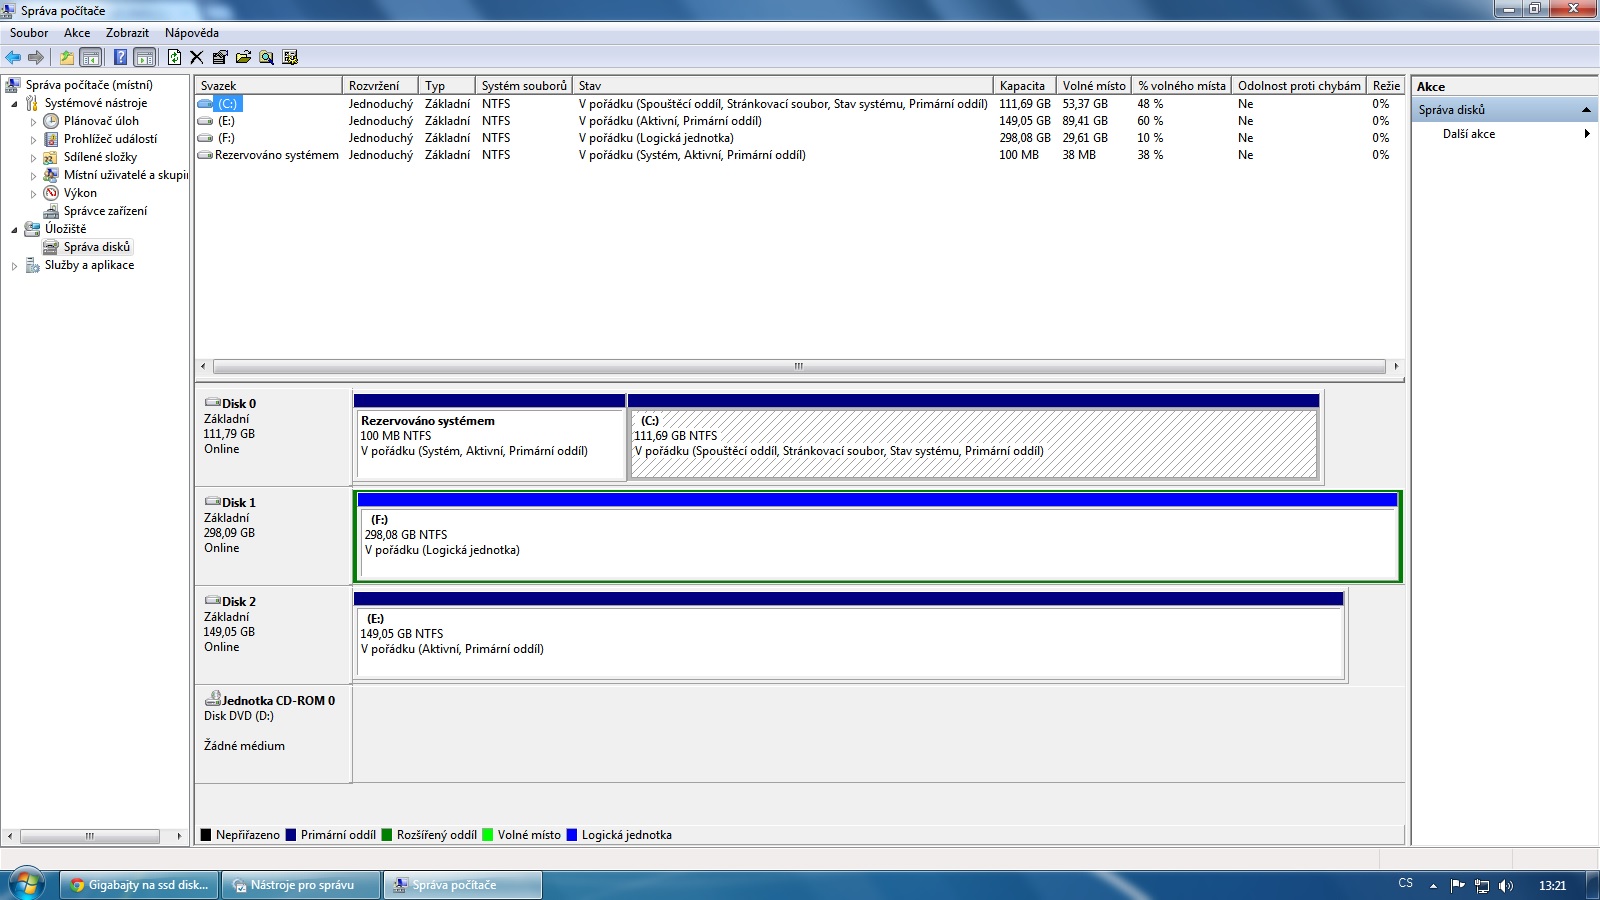Select Správce zařízení in the tree
The image size is (1600, 900).
105,211
